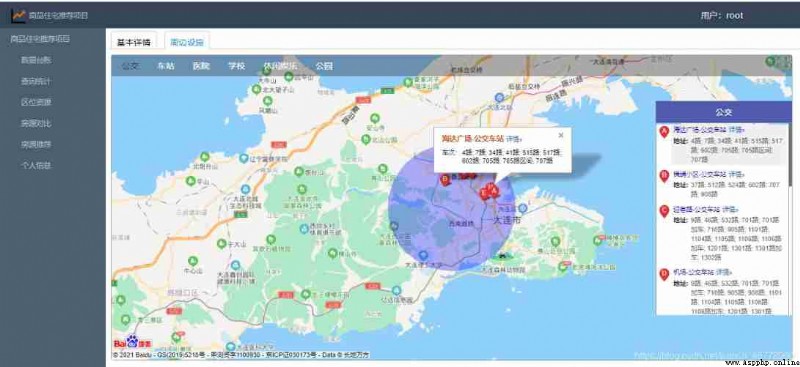This screenshot has width=800, height=367.
Task: Select 公交 in the map category bar
Action: coord(130,66)
